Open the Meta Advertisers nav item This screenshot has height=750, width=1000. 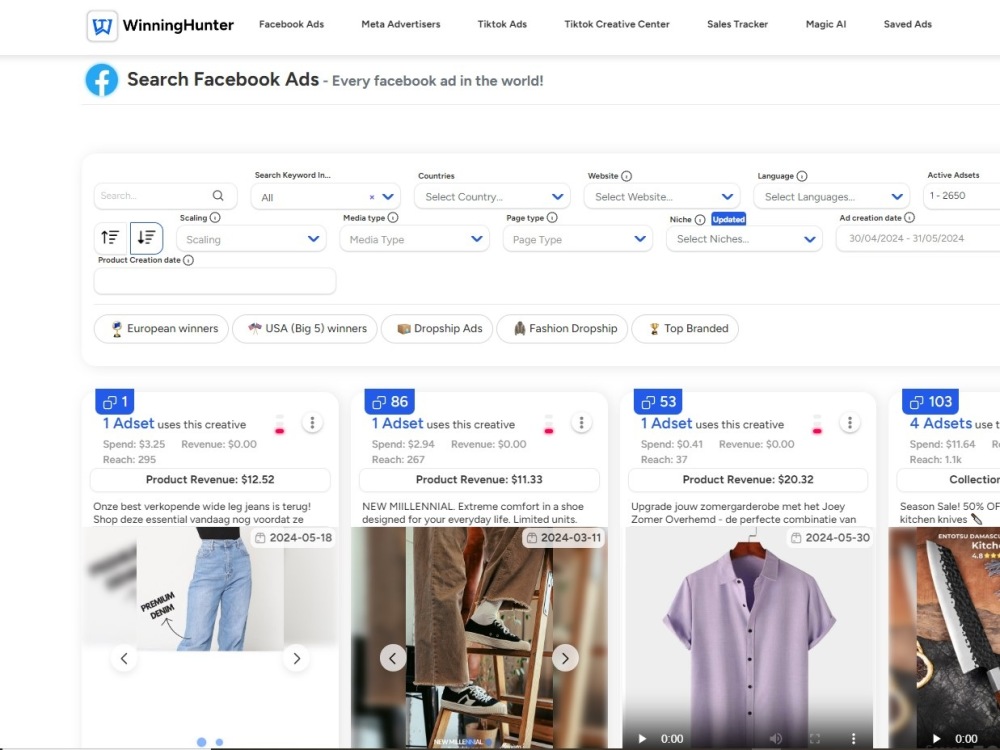[x=401, y=24]
